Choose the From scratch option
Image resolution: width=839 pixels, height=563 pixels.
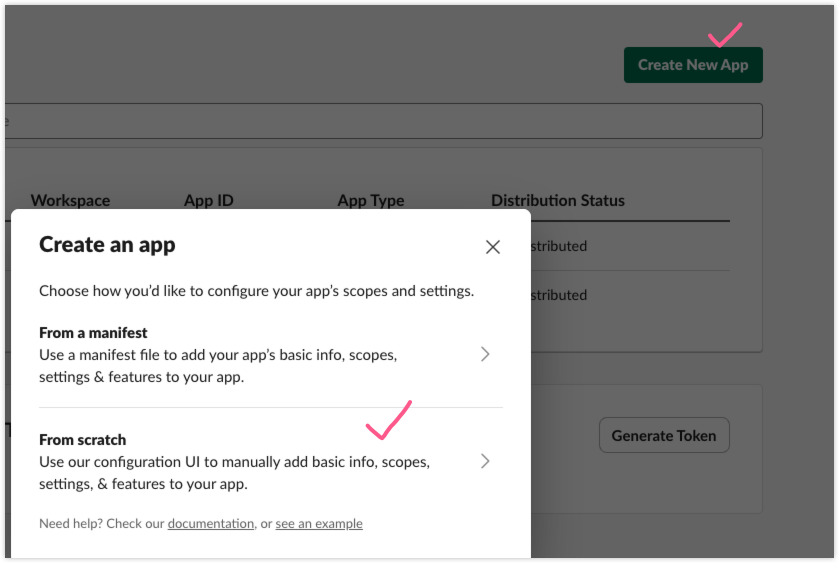click(271, 461)
